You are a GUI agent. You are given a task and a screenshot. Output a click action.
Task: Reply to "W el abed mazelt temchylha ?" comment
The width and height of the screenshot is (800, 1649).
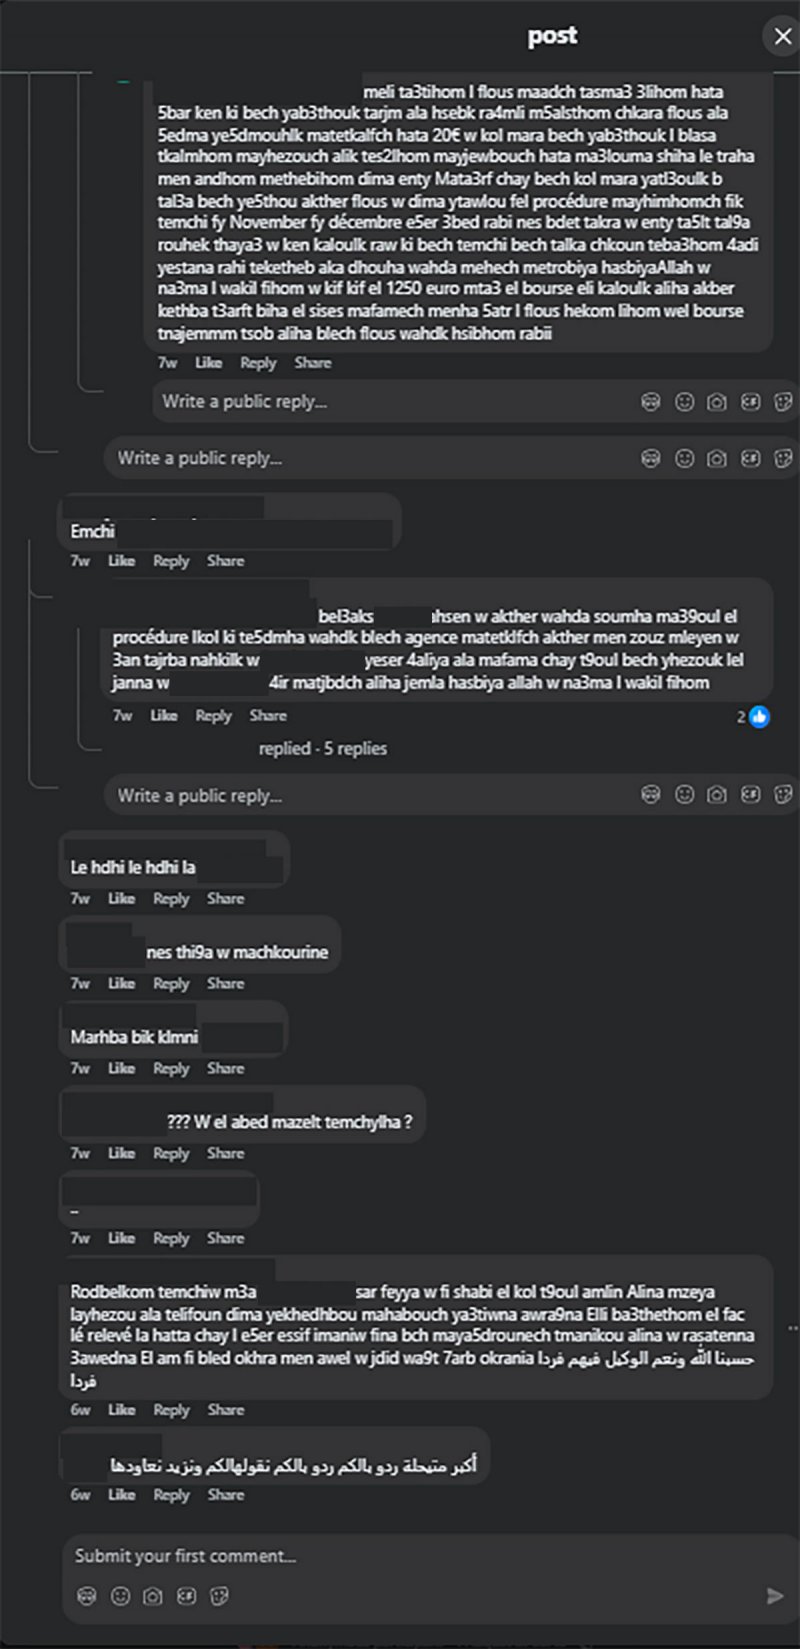[x=171, y=1154]
